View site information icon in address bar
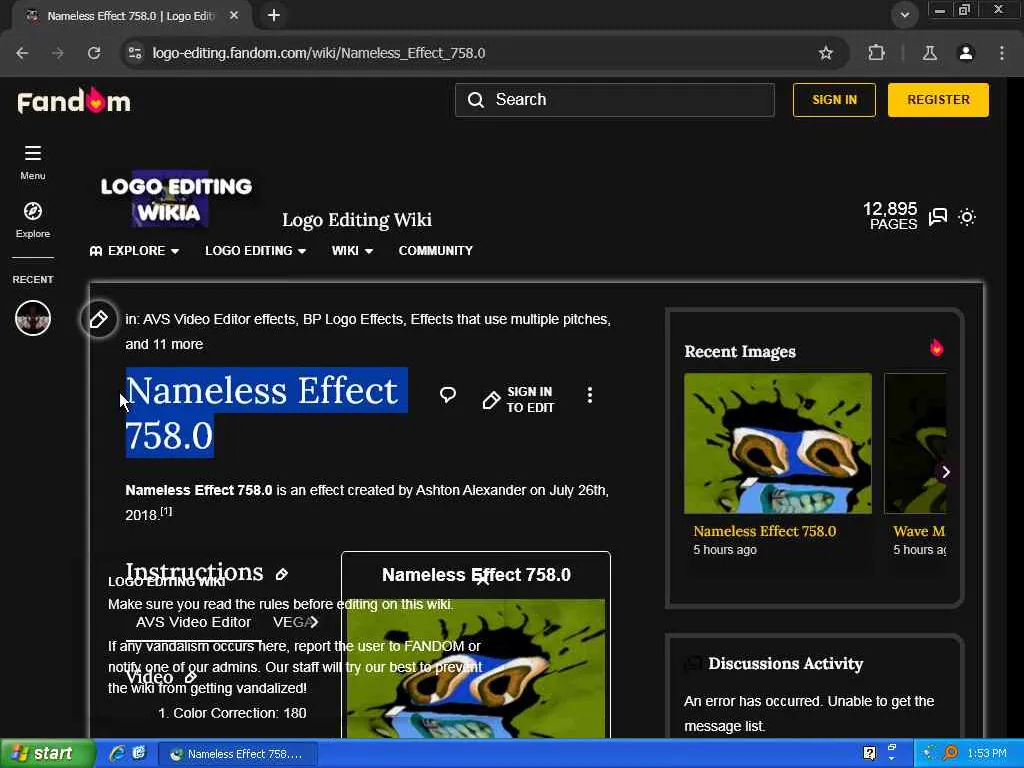Screen dimensions: 1024x768 point(135,53)
